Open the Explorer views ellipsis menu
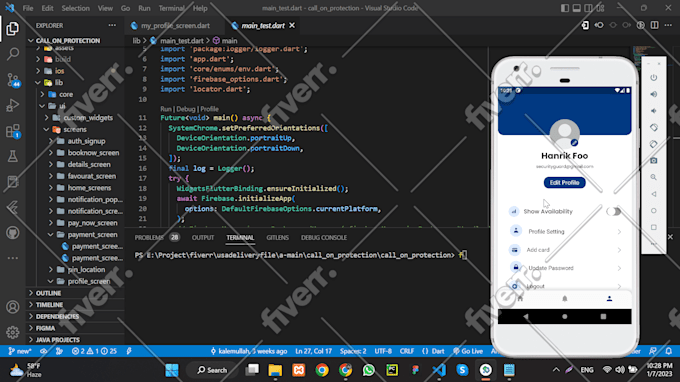This screenshot has width=680, height=382. coord(112,26)
